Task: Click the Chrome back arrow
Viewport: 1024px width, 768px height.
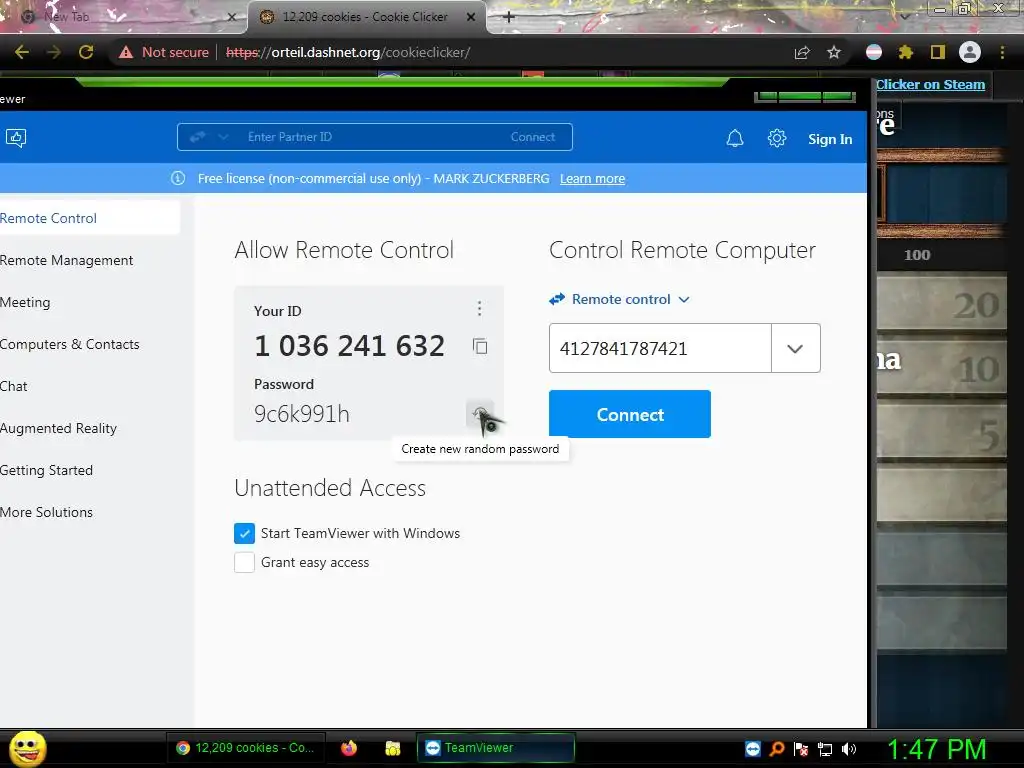Action: (22, 52)
